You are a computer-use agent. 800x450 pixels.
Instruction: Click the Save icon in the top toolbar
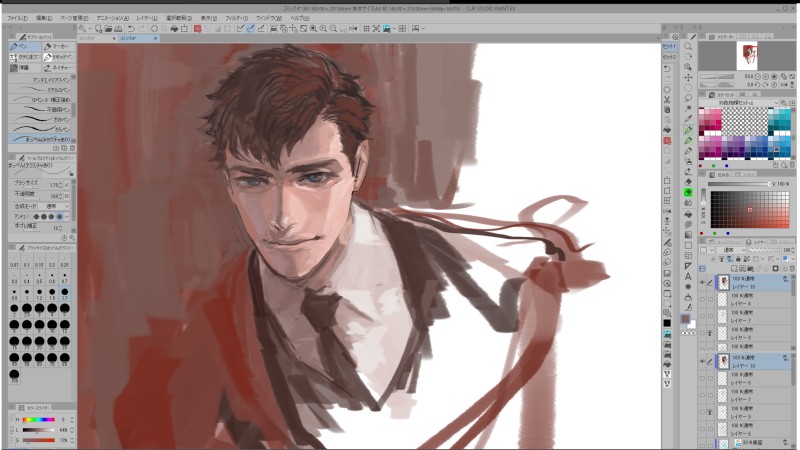coord(118,29)
